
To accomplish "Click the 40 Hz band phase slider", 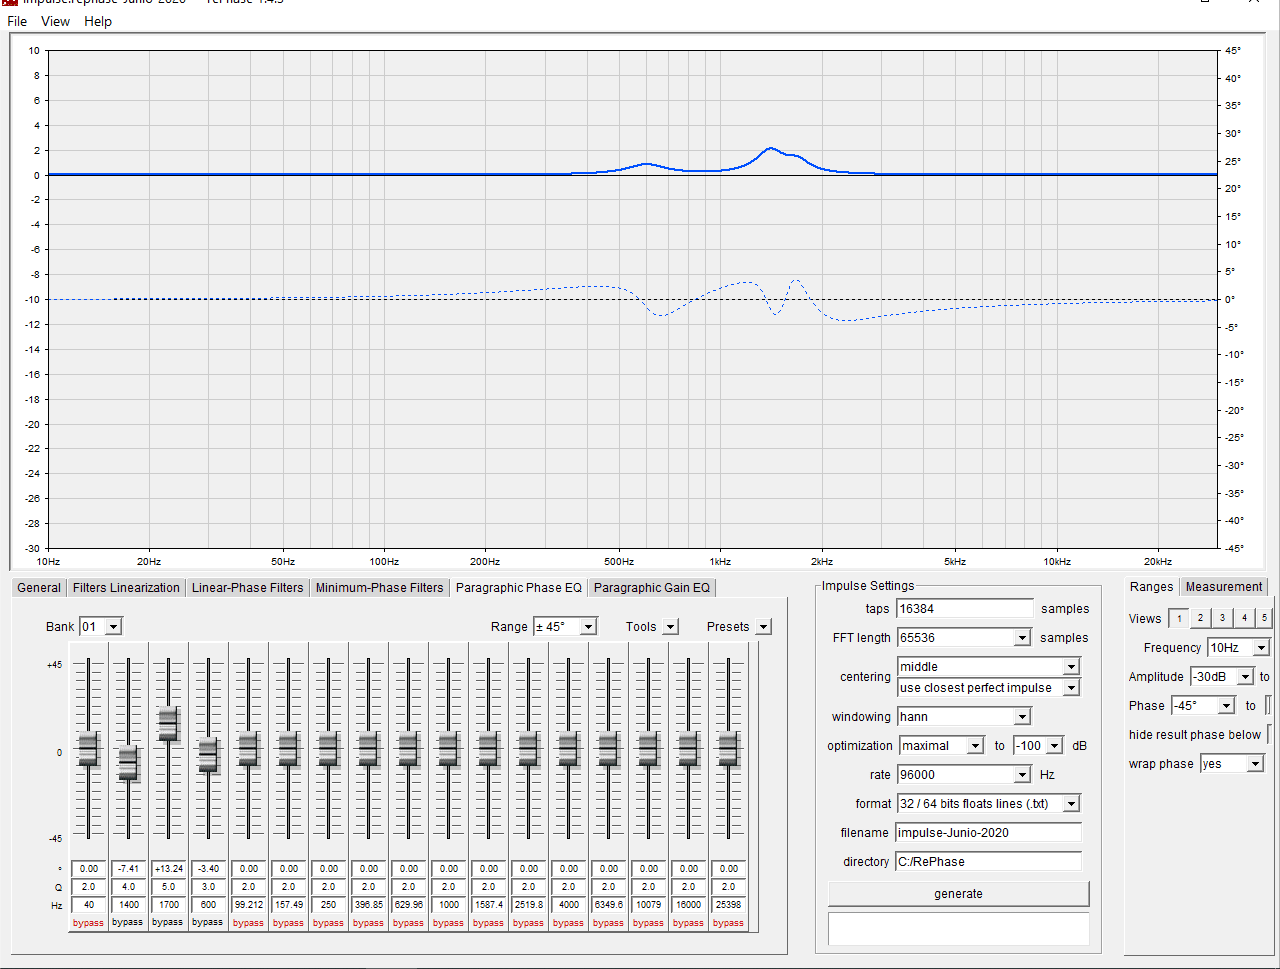I will click(x=88, y=750).
